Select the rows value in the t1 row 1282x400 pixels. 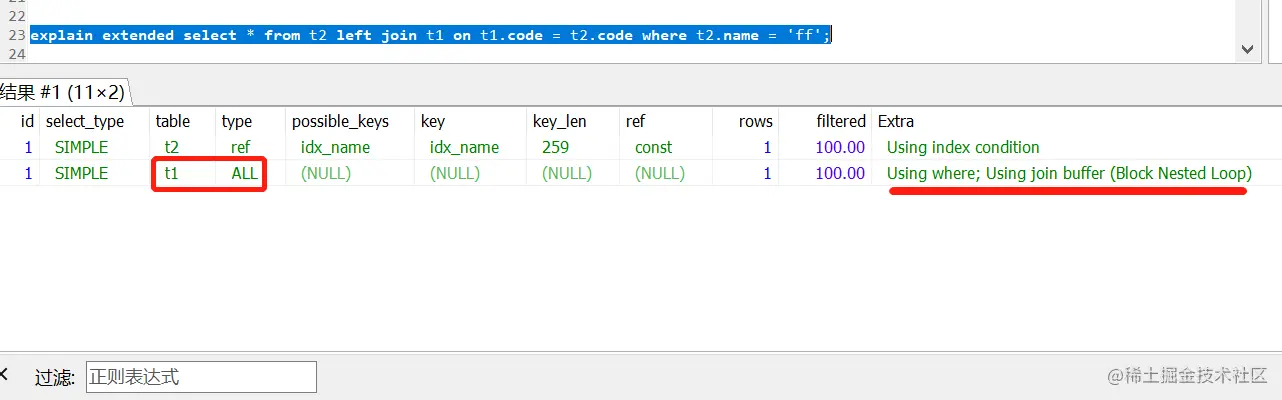point(767,173)
